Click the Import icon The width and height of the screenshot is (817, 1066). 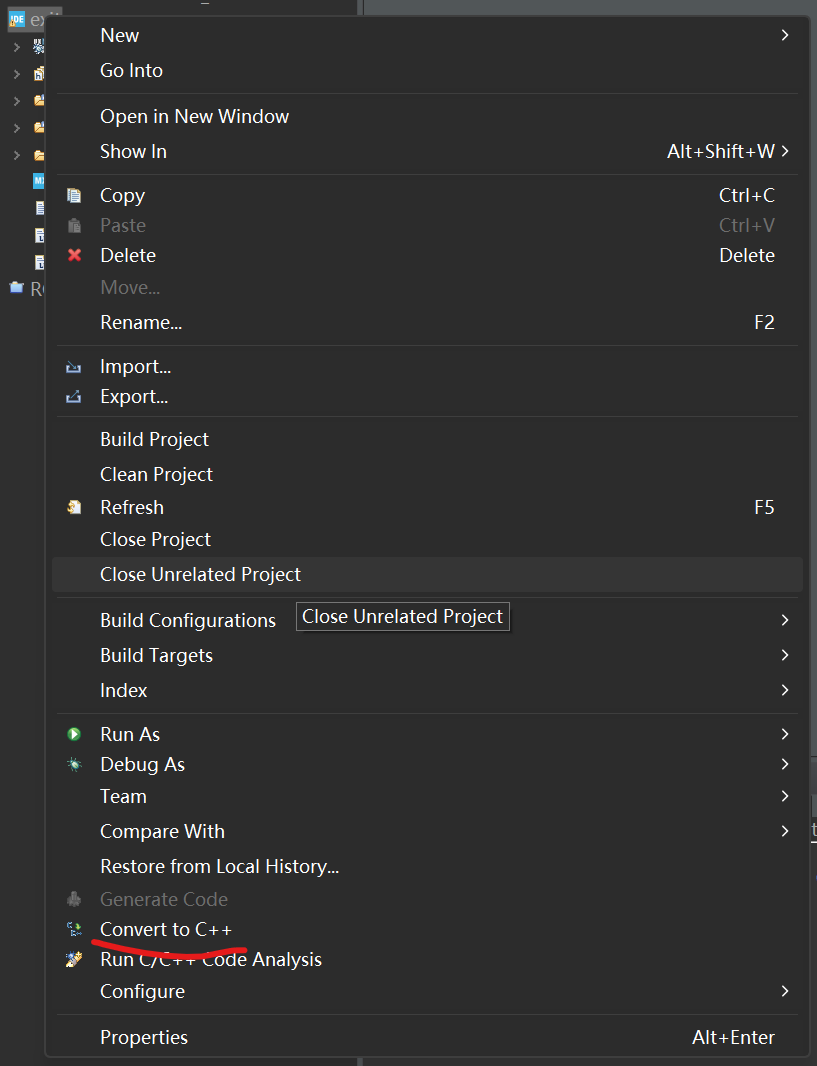[74, 367]
